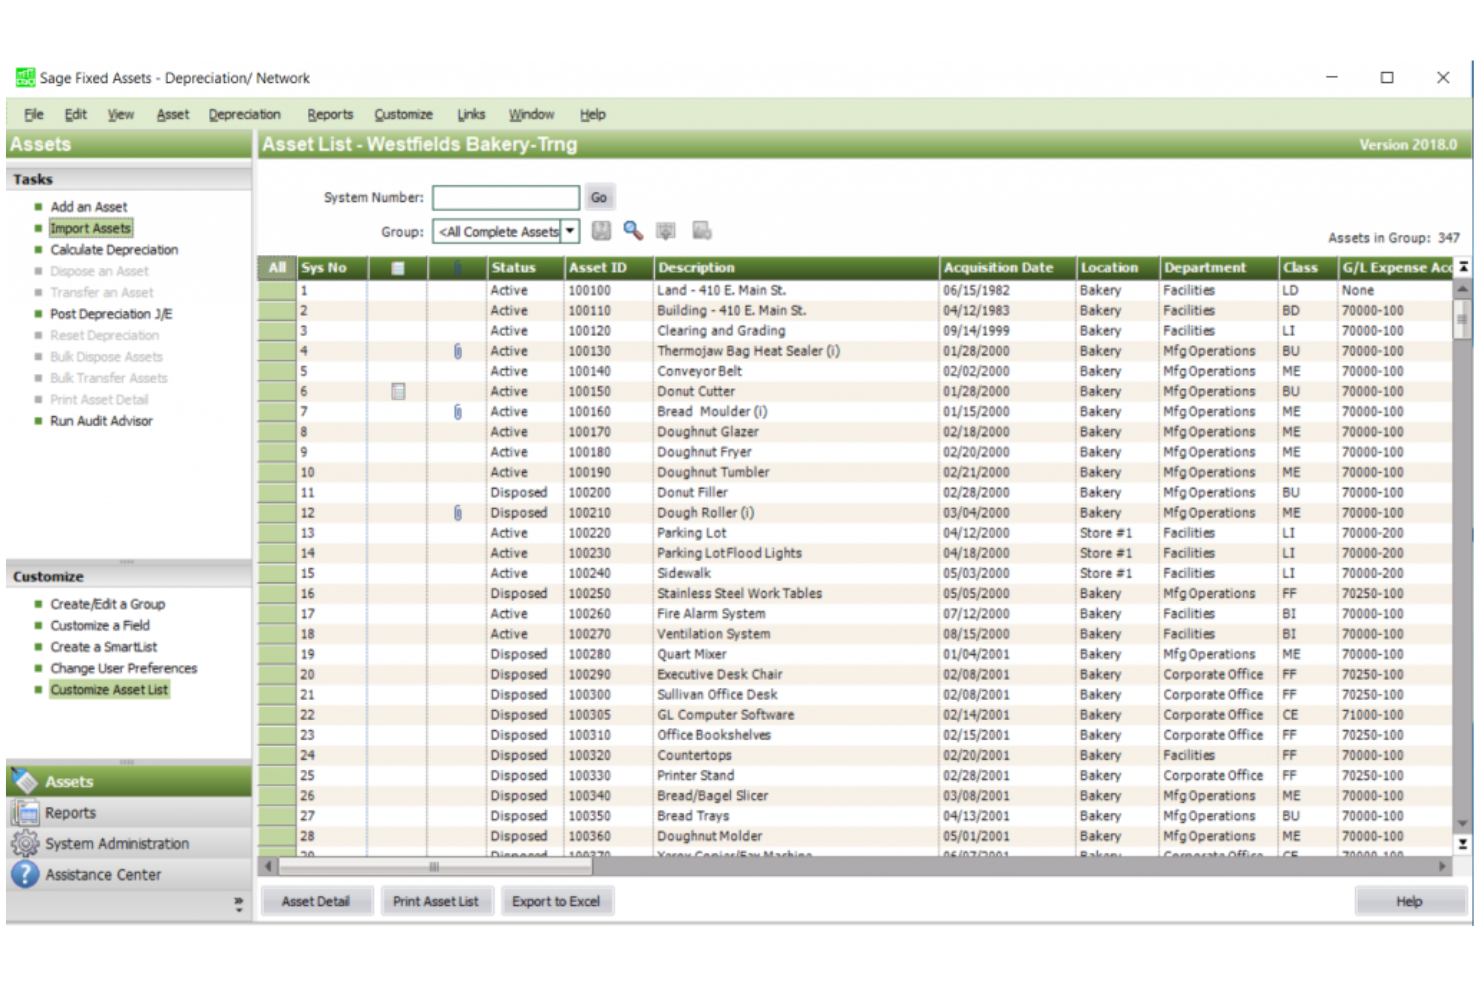The image size is (1480, 987).
Task: Select the row selector for Donut Filler
Action: pyautogui.click(x=276, y=492)
